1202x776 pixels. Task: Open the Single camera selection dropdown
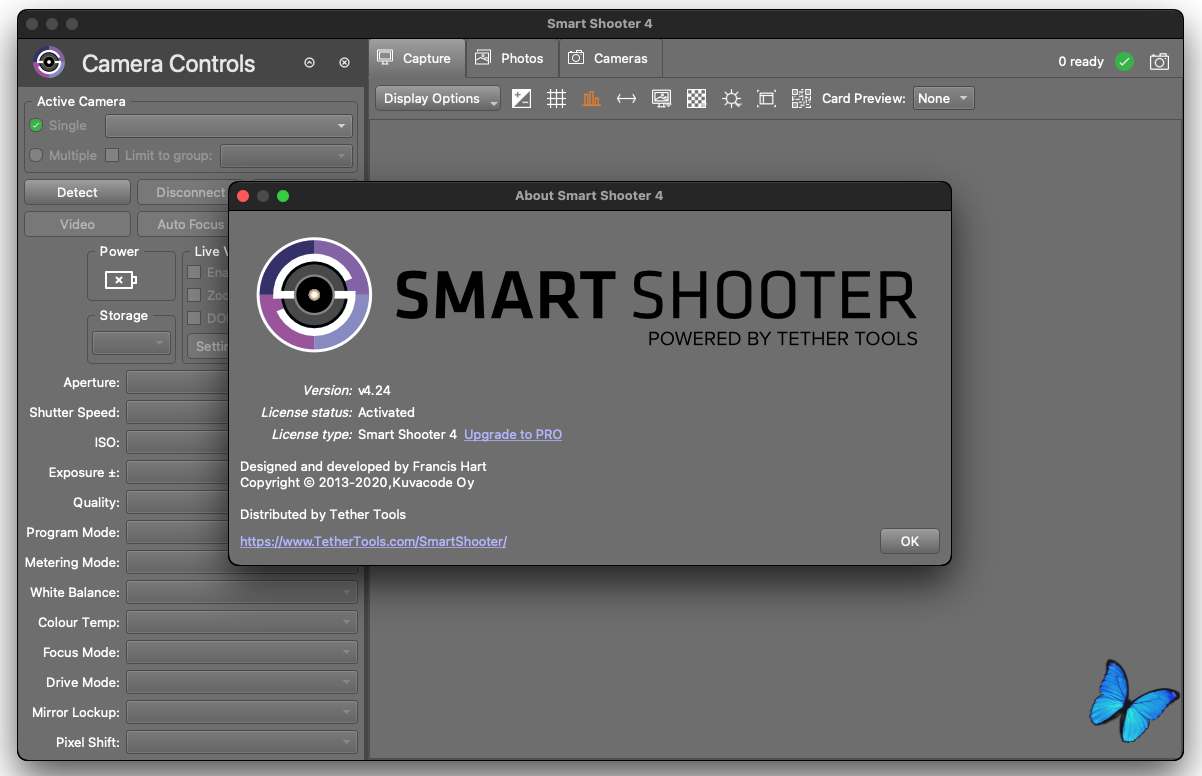(x=229, y=126)
